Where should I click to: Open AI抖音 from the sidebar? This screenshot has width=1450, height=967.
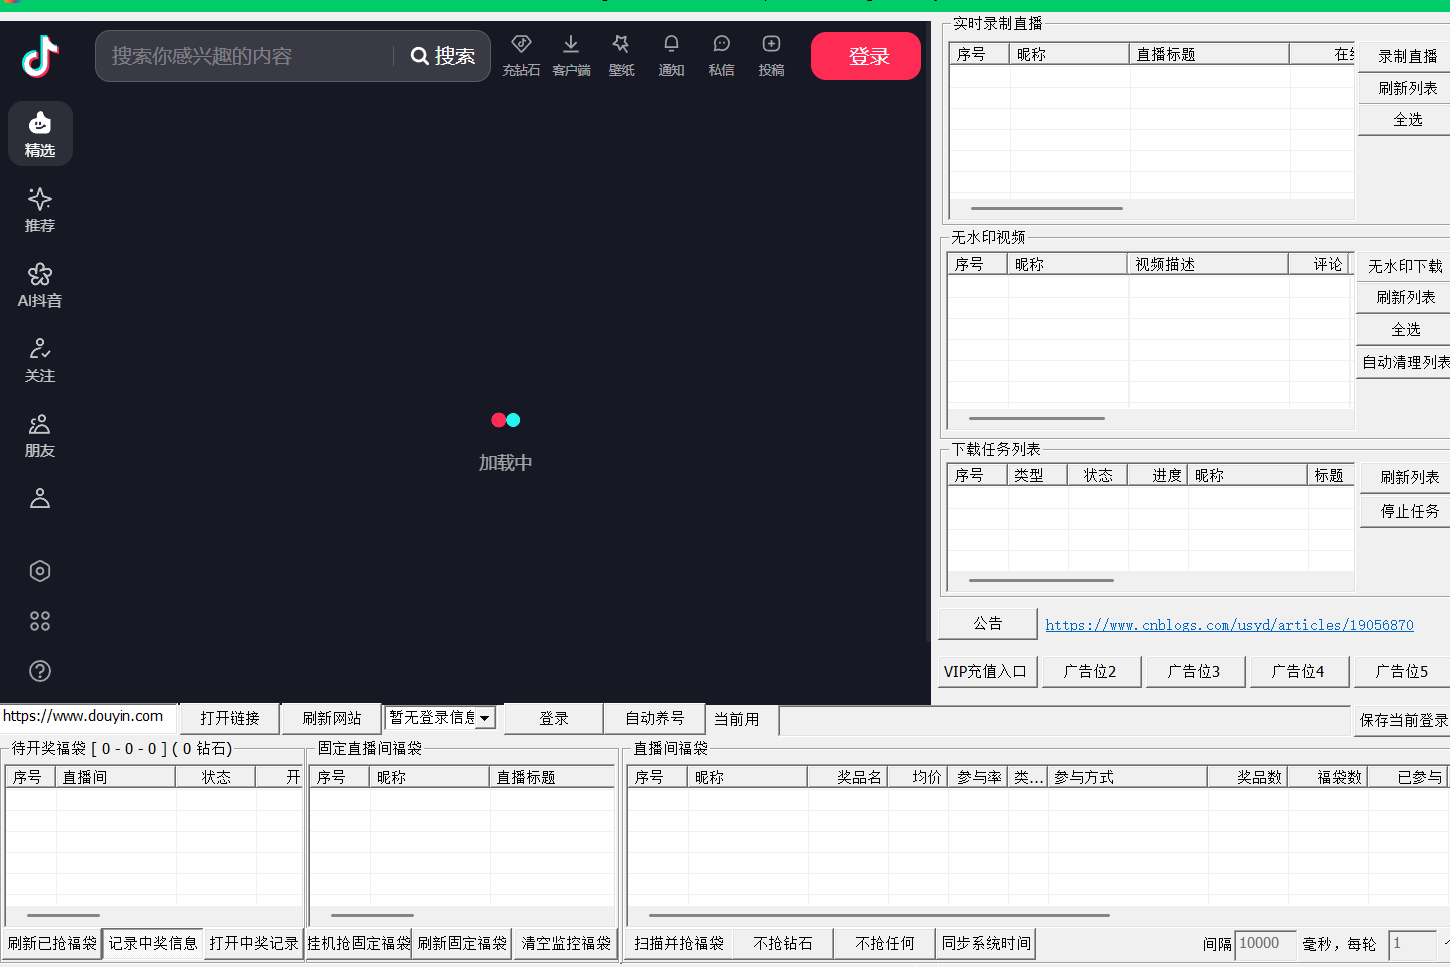pyautogui.click(x=40, y=283)
